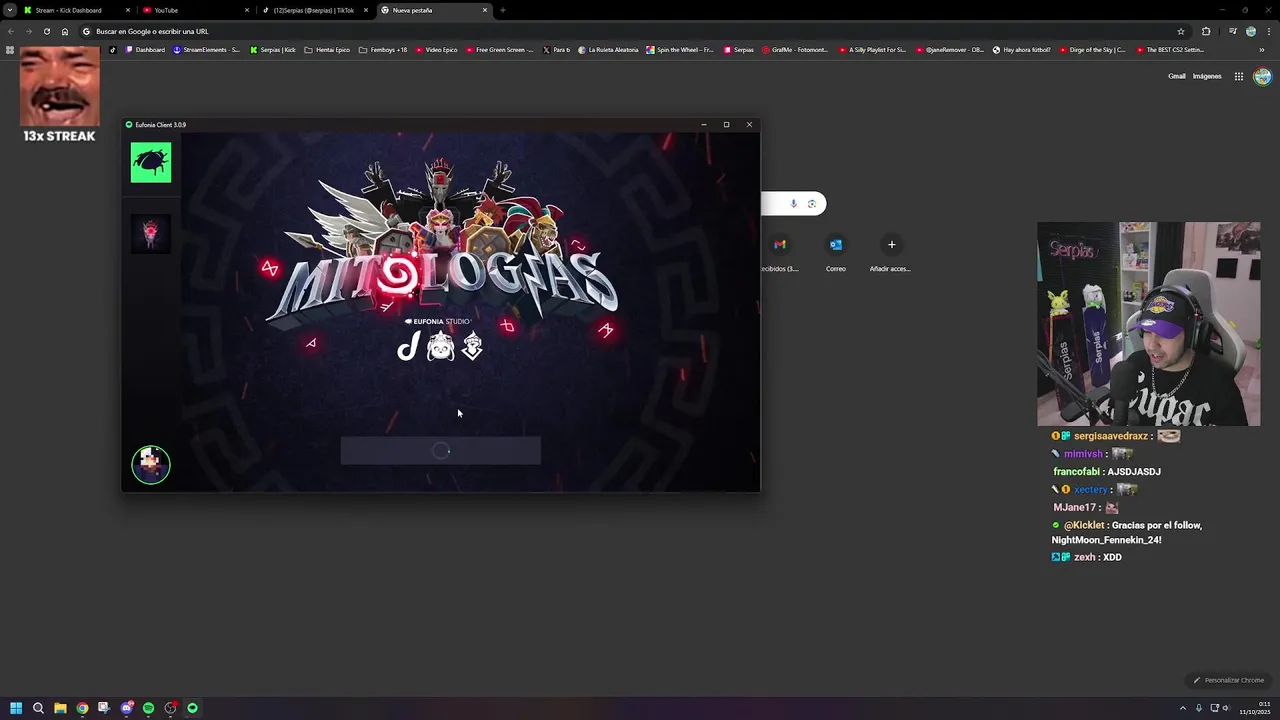Open the player avatar in Eufonia Client
1280x720 pixels.
click(151, 464)
